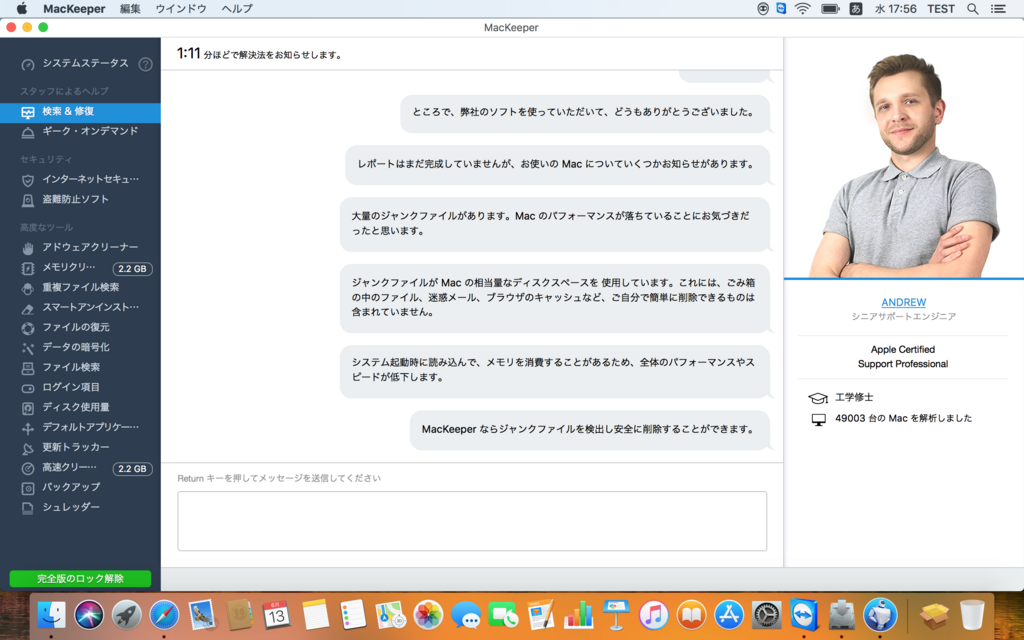Click Andrew's support engineer photo

pos(904,163)
